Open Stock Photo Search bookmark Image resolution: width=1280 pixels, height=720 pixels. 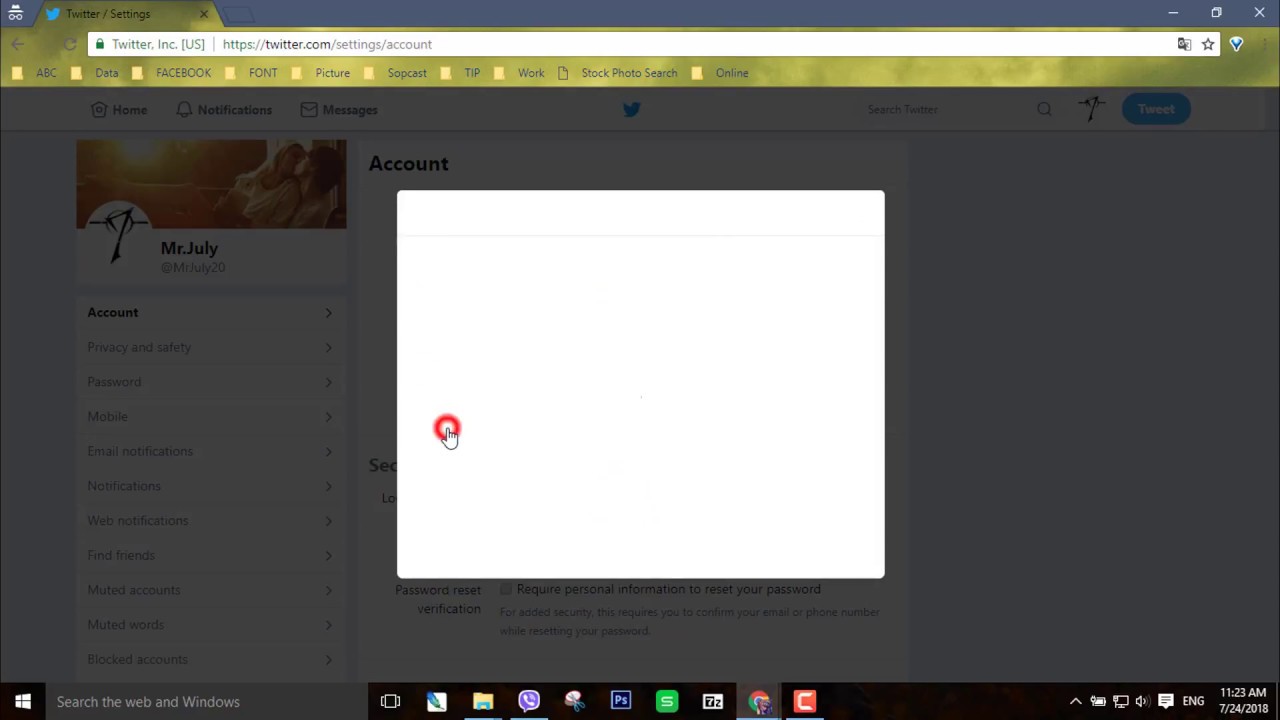(618, 73)
